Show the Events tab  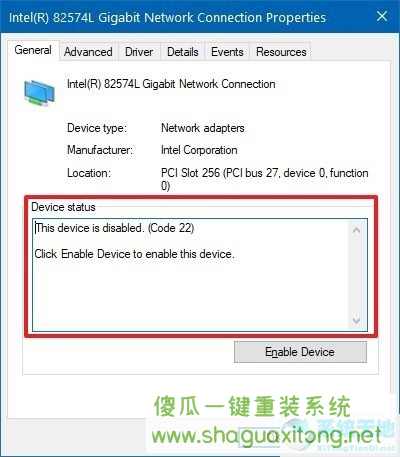tap(227, 52)
